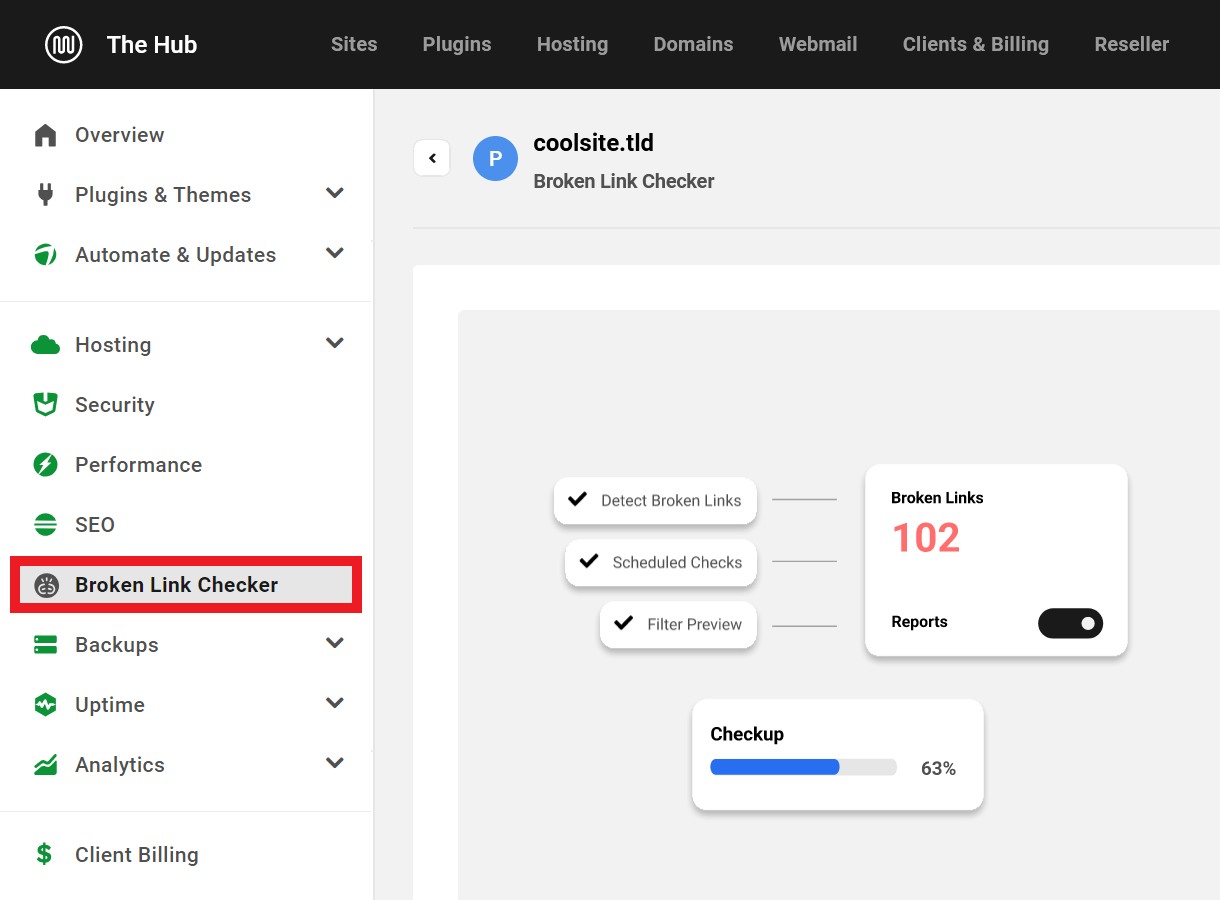Toggle the Reports switch on the card

(x=1070, y=623)
